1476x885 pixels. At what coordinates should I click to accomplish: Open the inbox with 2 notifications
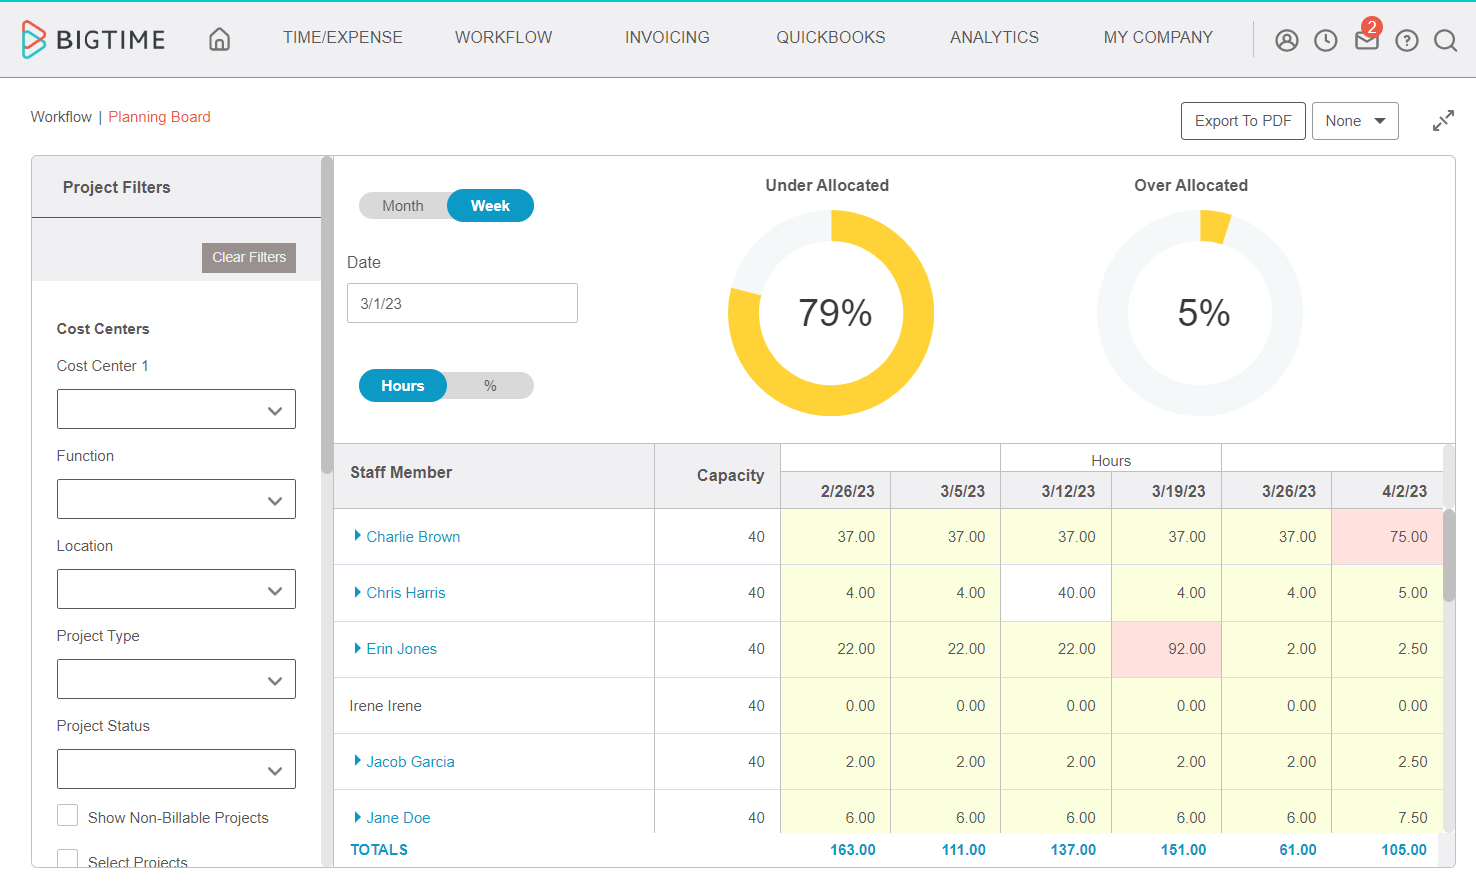click(x=1366, y=39)
